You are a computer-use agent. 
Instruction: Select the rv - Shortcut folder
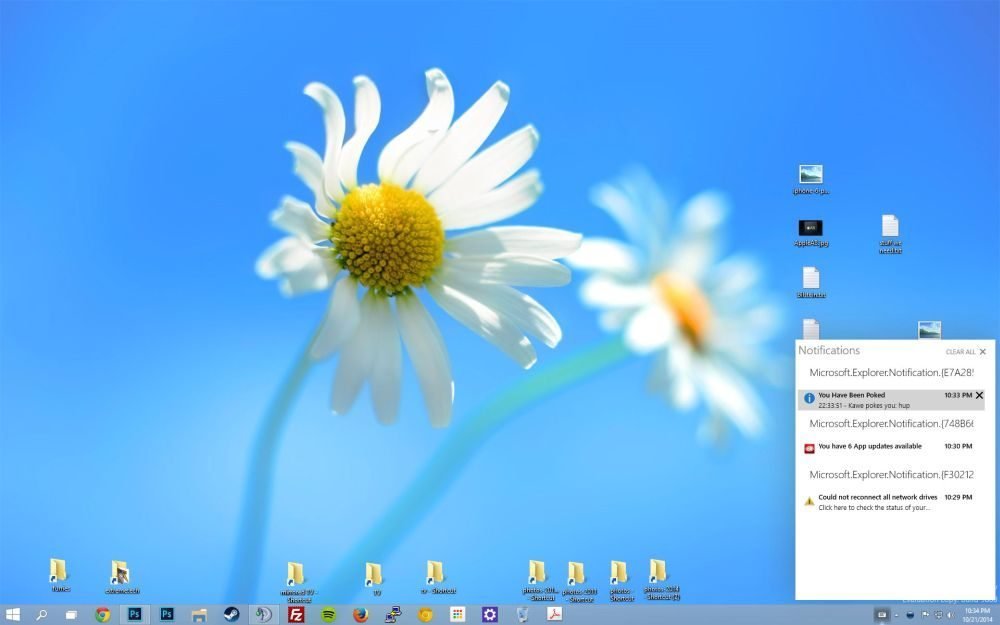pos(438,577)
